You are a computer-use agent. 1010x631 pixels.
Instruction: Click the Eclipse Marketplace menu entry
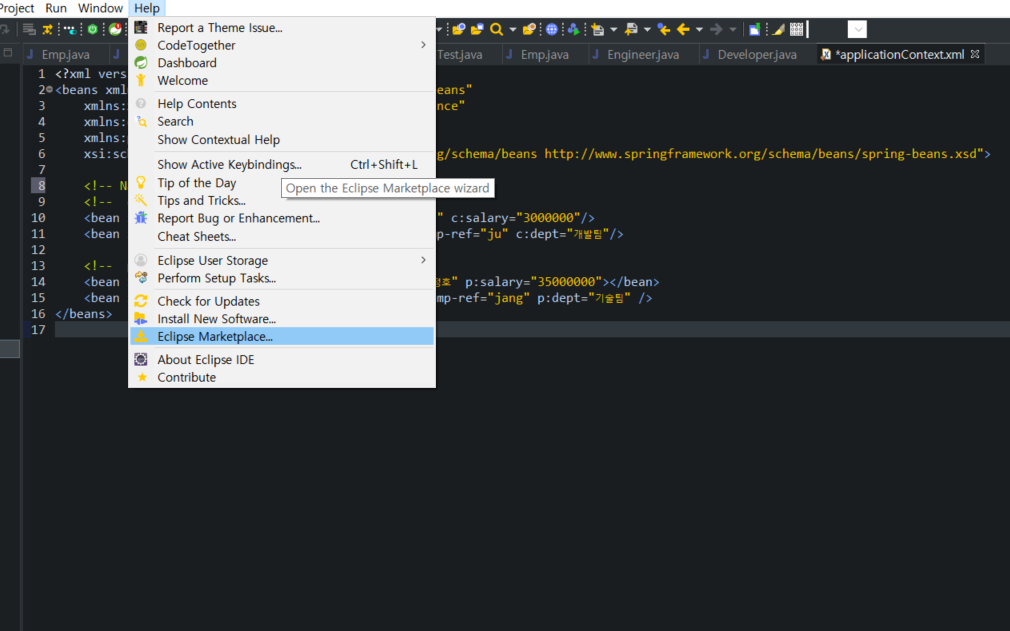click(x=281, y=336)
